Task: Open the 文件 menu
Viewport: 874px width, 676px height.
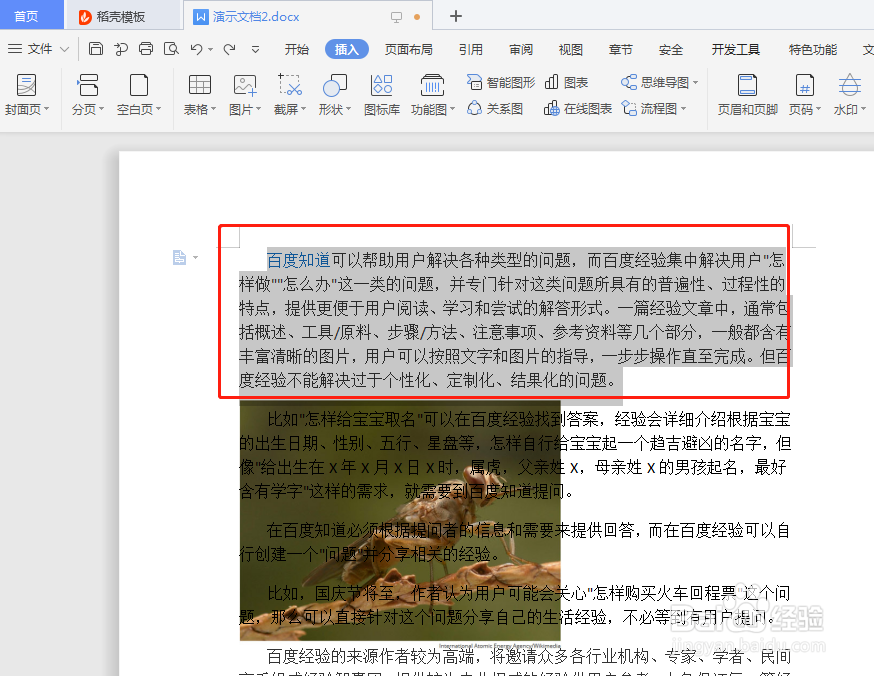Action: pyautogui.click(x=40, y=49)
